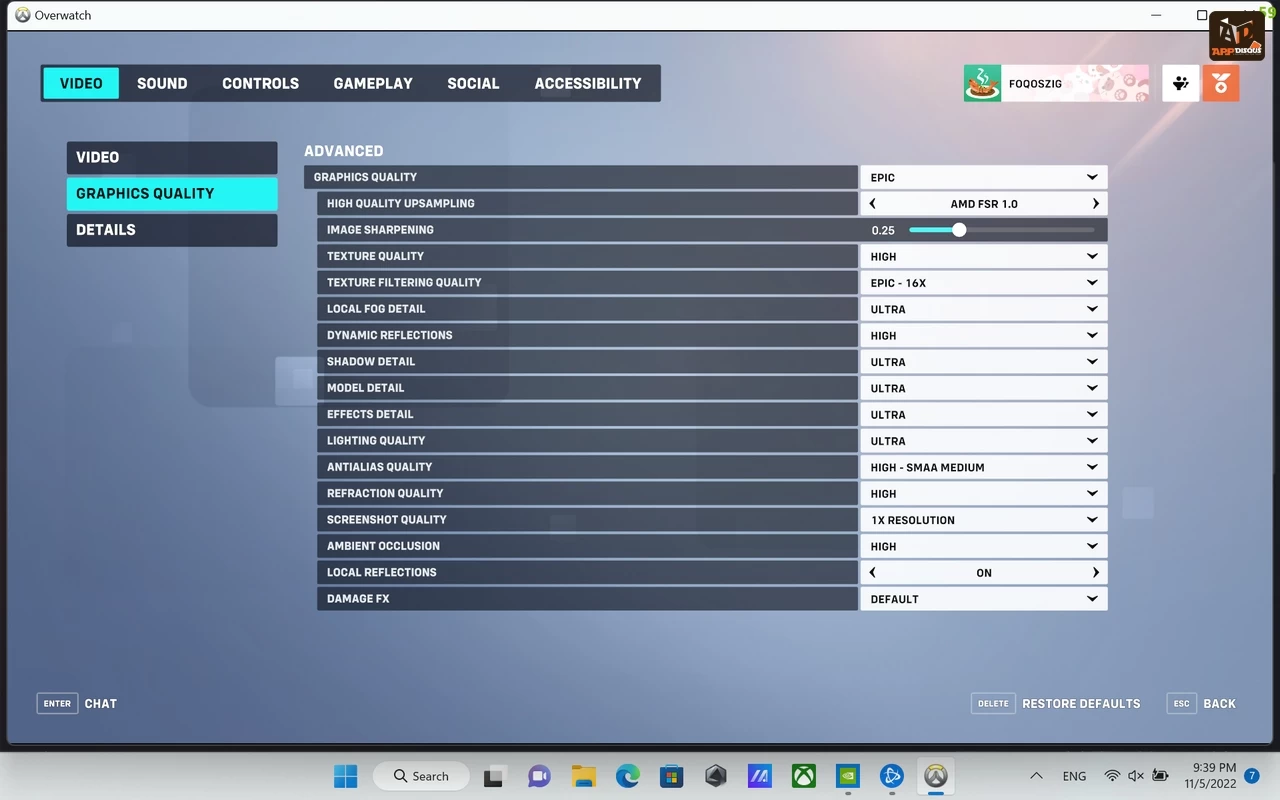
Task: Expand the Damage FX dropdown
Action: click(x=984, y=599)
